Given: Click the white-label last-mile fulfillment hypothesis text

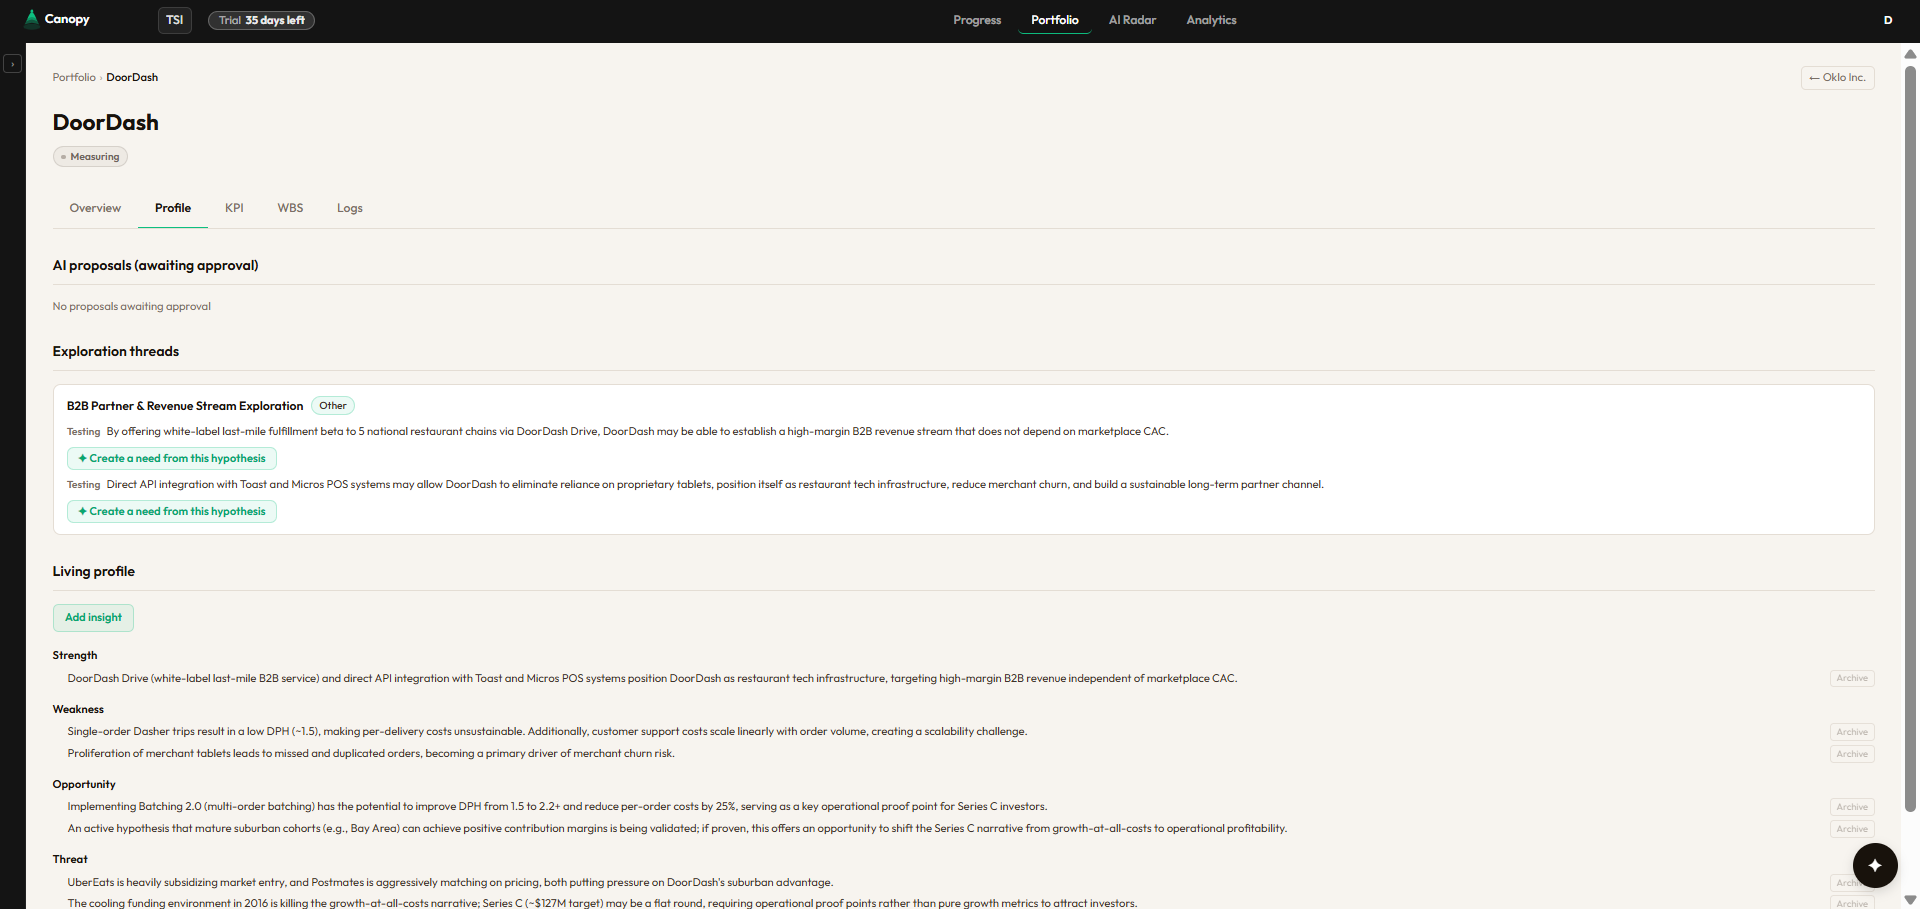Looking at the screenshot, I should tap(637, 432).
